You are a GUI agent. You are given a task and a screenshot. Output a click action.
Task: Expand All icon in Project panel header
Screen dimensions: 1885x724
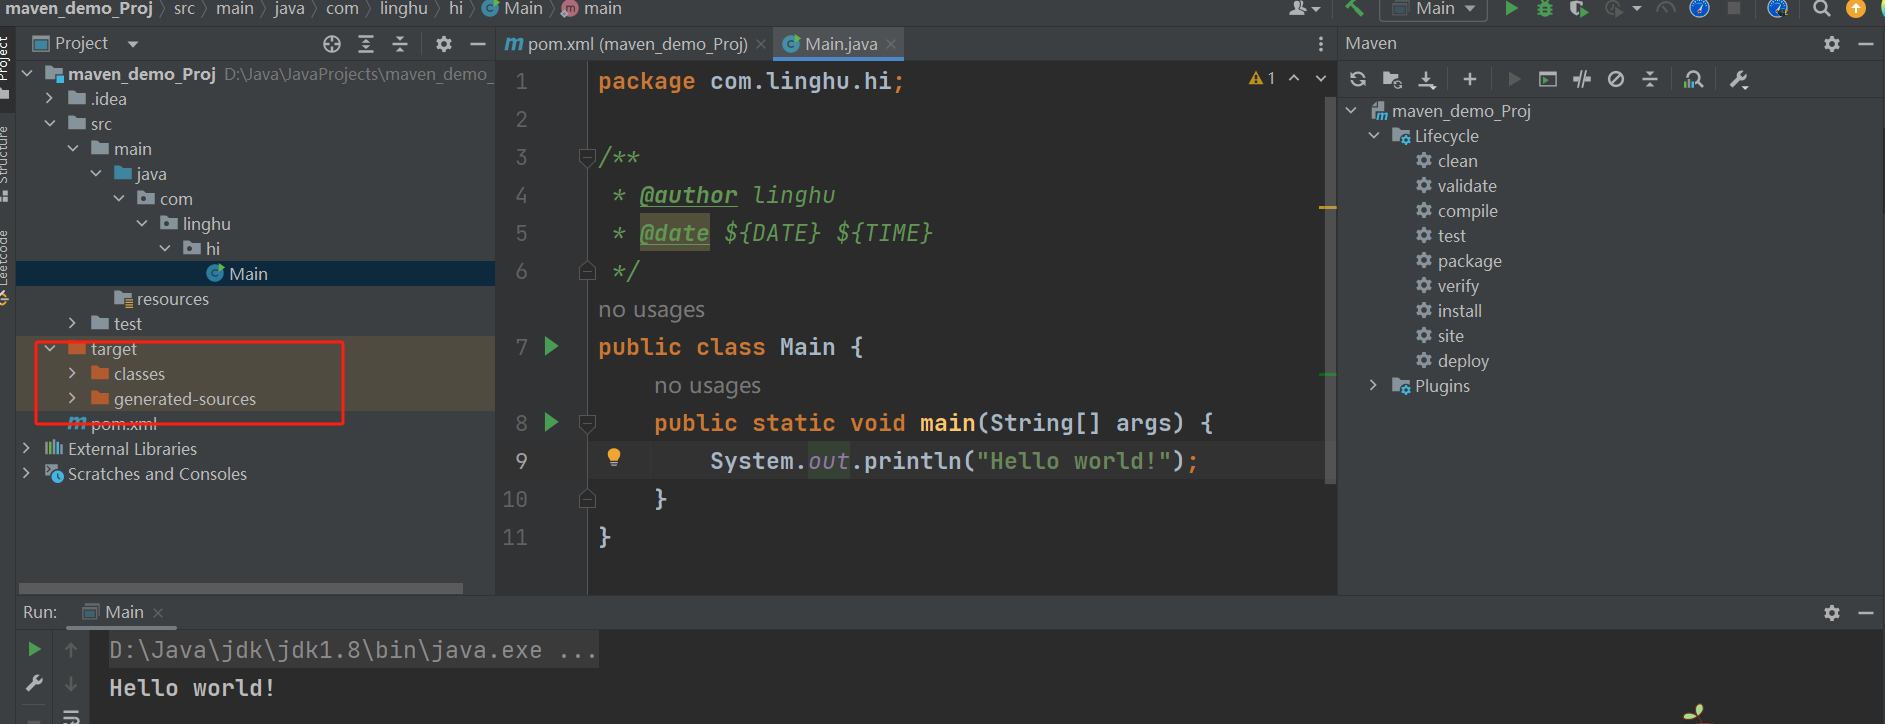tap(366, 44)
